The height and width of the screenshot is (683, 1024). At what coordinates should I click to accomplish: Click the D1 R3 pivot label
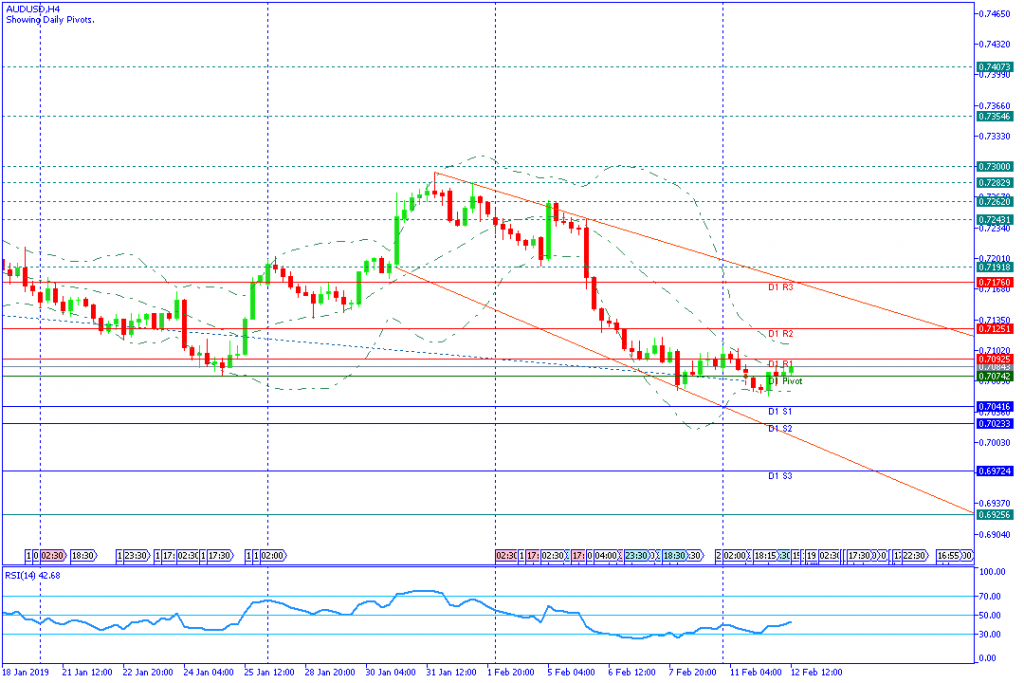(x=780, y=288)
